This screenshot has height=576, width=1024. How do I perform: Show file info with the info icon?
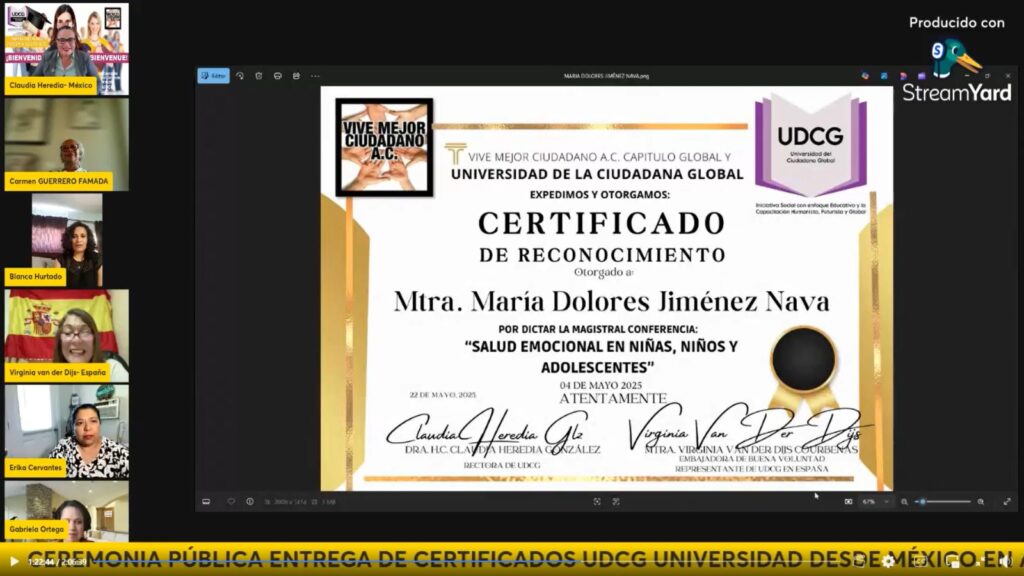[x=250, y=502]
